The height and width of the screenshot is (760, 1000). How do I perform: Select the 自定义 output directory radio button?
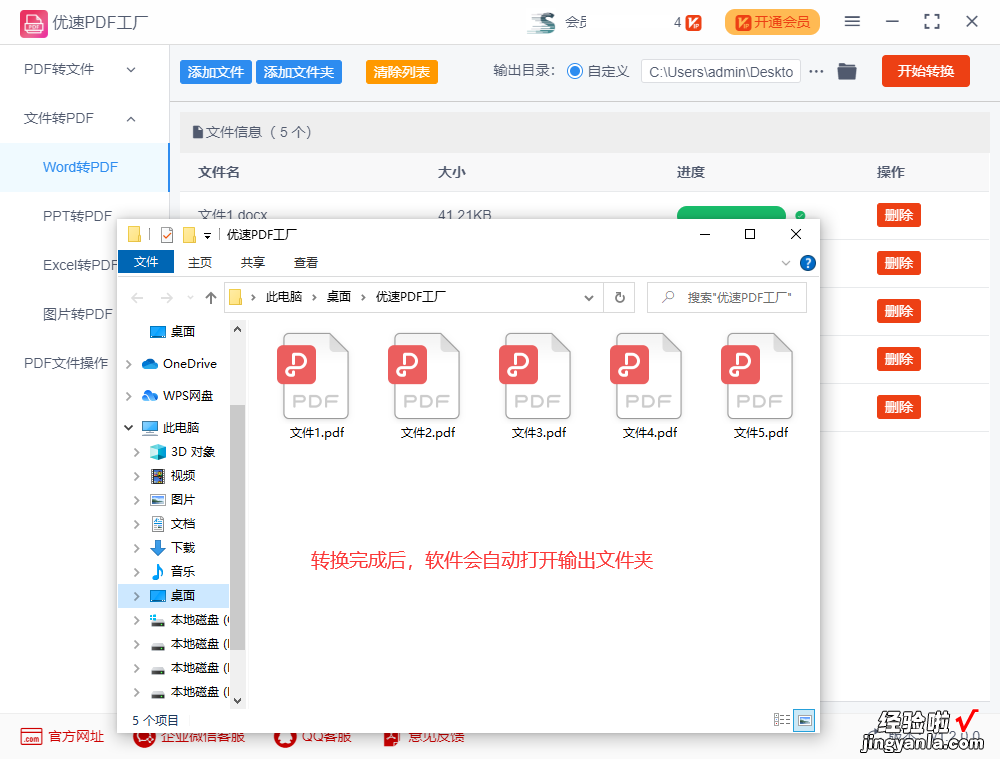click(575, 71)
